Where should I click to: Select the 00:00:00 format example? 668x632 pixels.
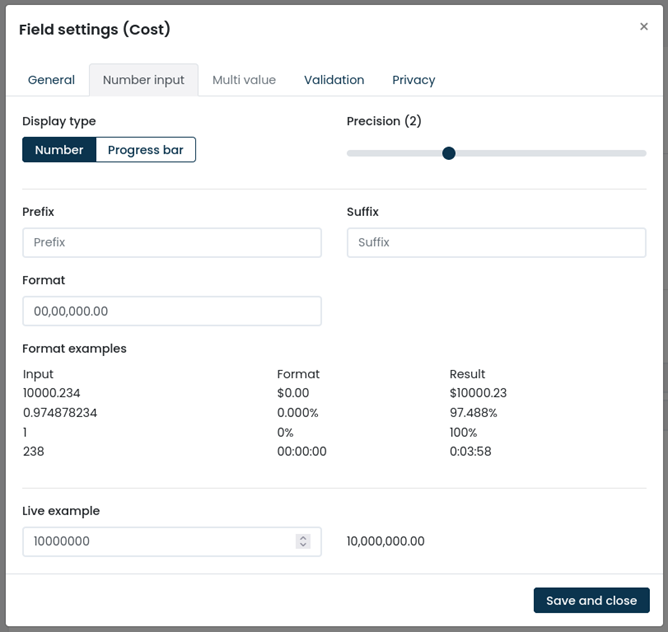point(302,451)
